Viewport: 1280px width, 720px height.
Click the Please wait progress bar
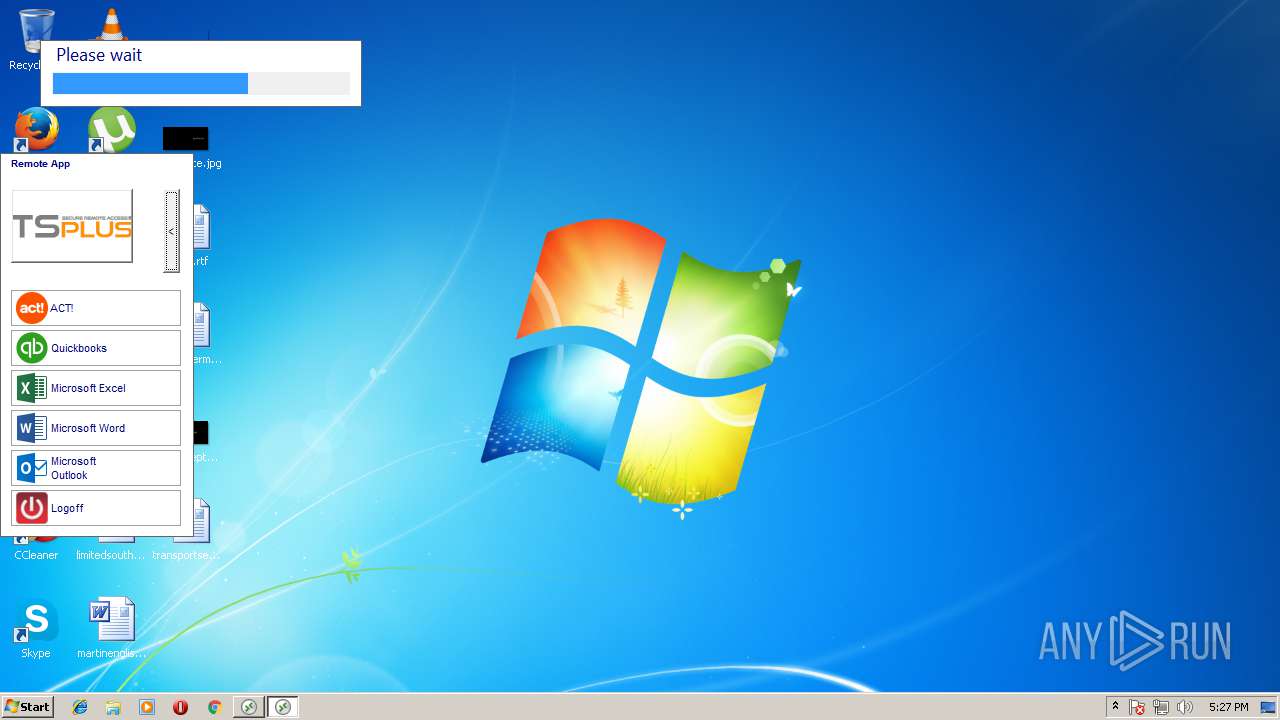click(201, 84)
